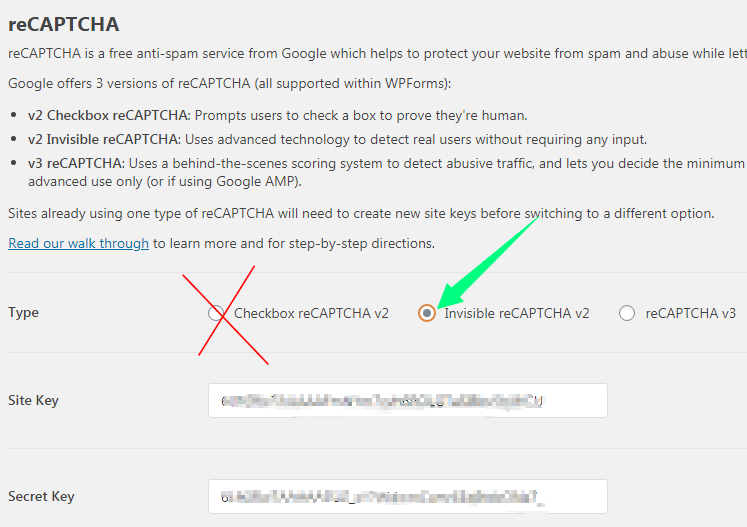The width and height of the screenshot is (747, 527).
Task: Click the 'Sites already using one type' notice
Action: (x=361, y=213)
